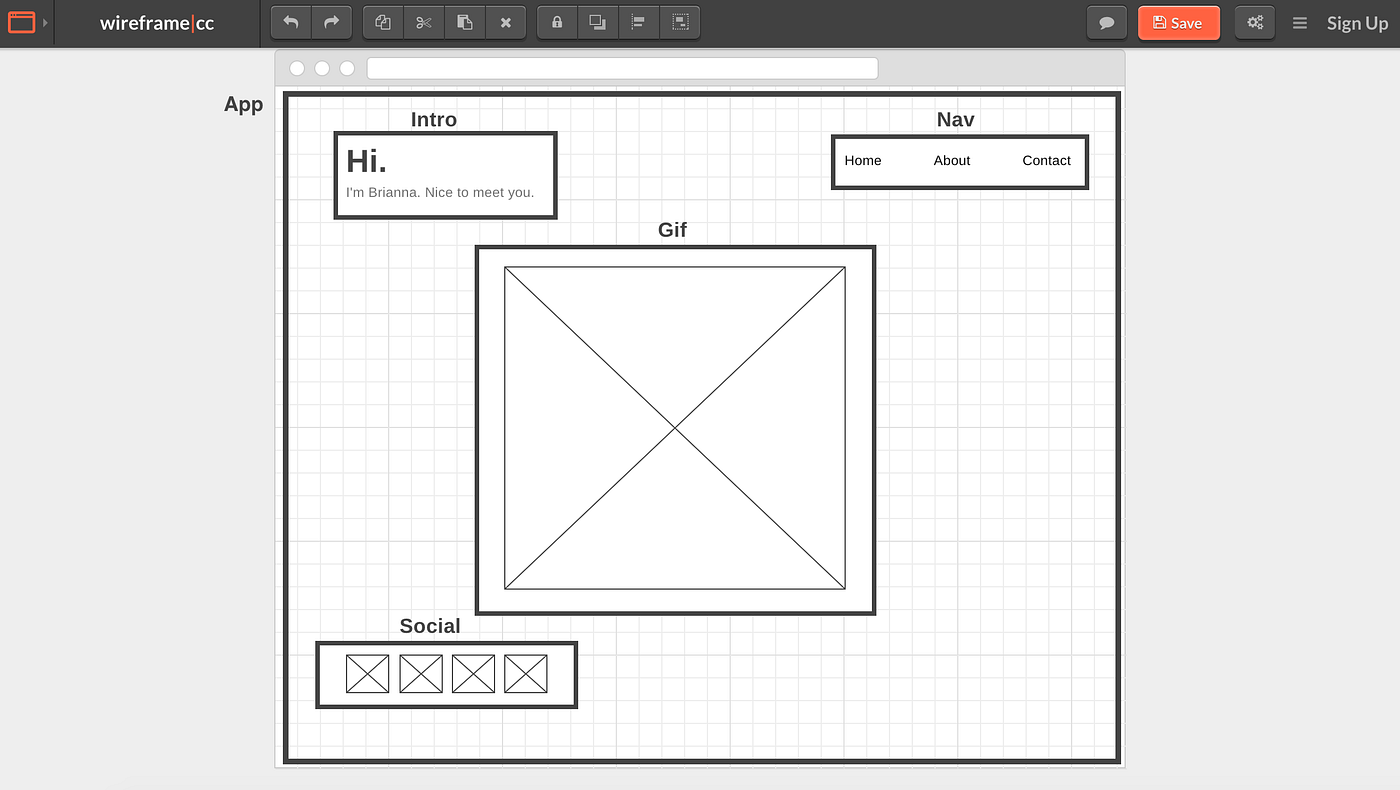Image resolution: width=1400 pixels, height=790 pixels.
Task: Click the Paste icon
Action: coord(464,22)
